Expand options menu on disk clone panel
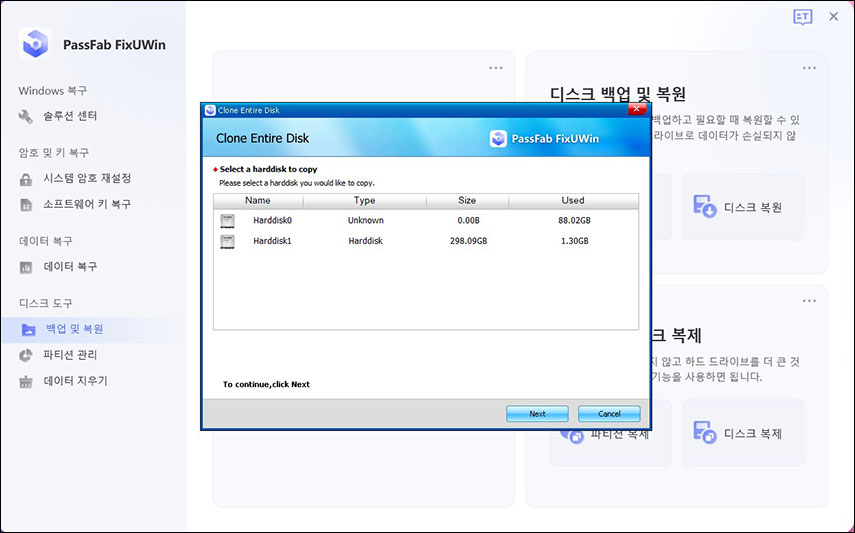This screenshot has width=855, height=533. (809, 300)
